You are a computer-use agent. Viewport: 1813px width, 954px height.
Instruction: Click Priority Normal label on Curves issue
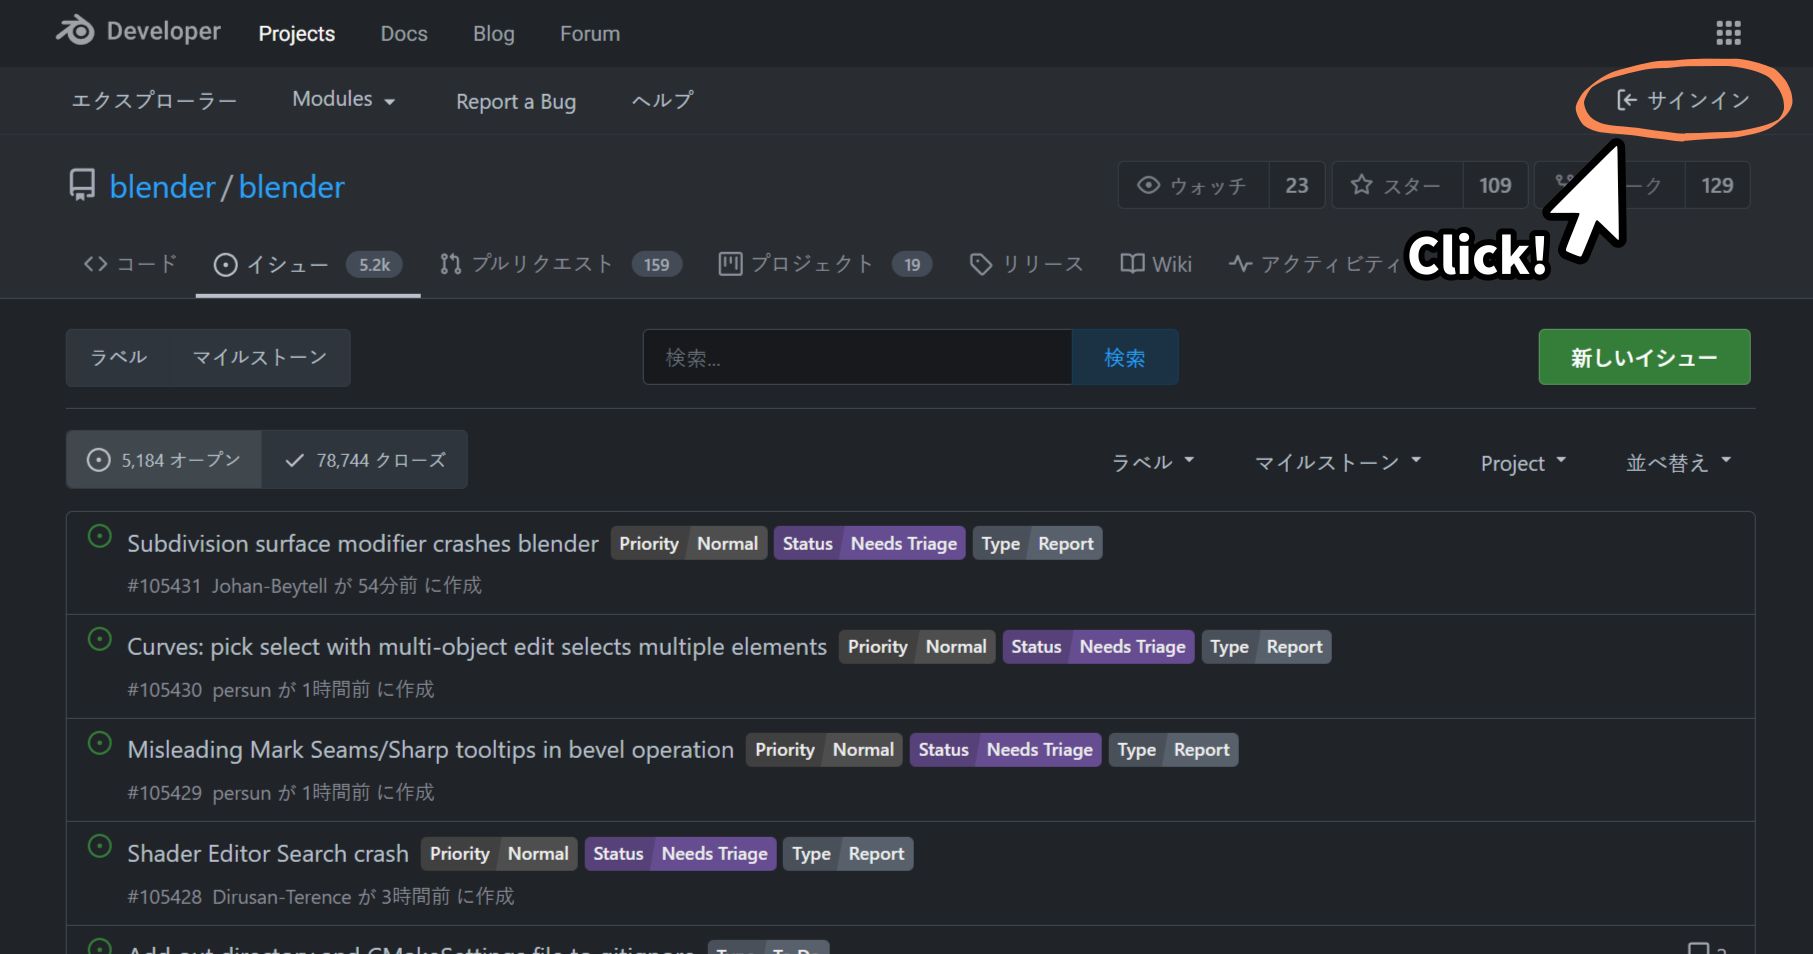coord(917,646)
